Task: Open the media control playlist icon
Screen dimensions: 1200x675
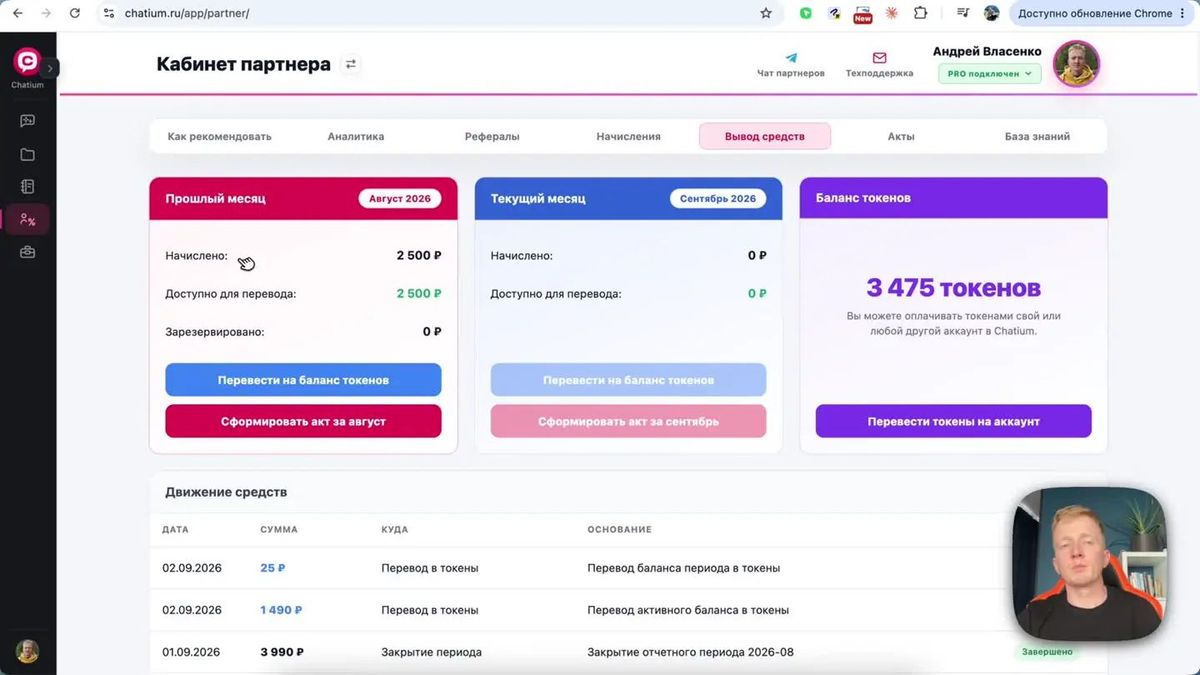Action: pos(963,13)
